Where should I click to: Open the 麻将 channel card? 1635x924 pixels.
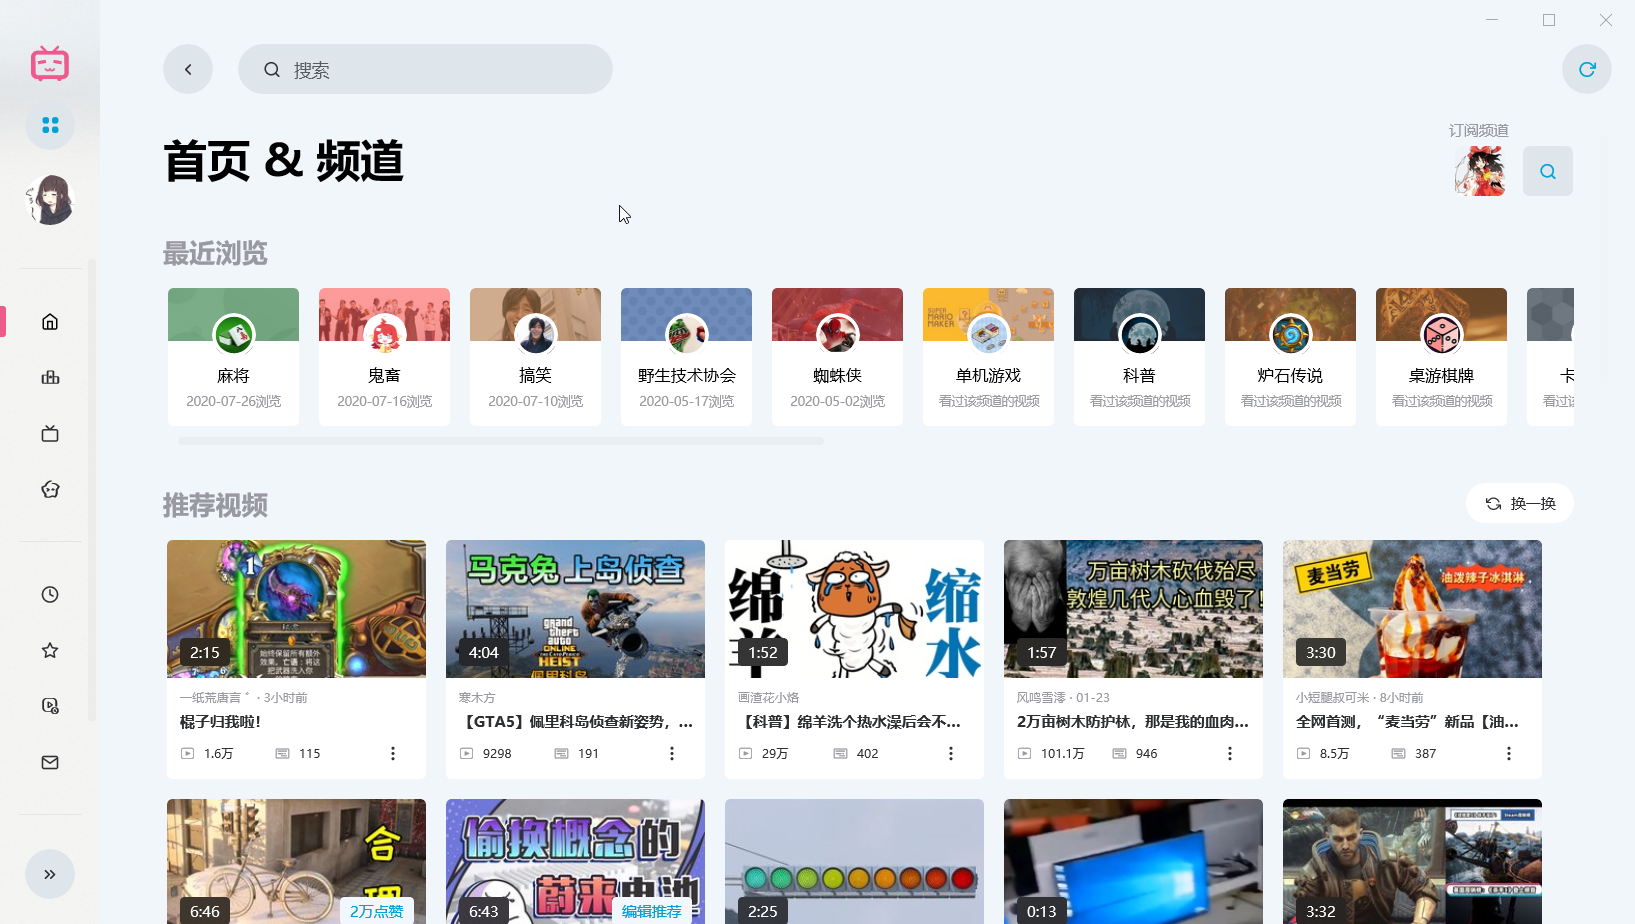233,357
